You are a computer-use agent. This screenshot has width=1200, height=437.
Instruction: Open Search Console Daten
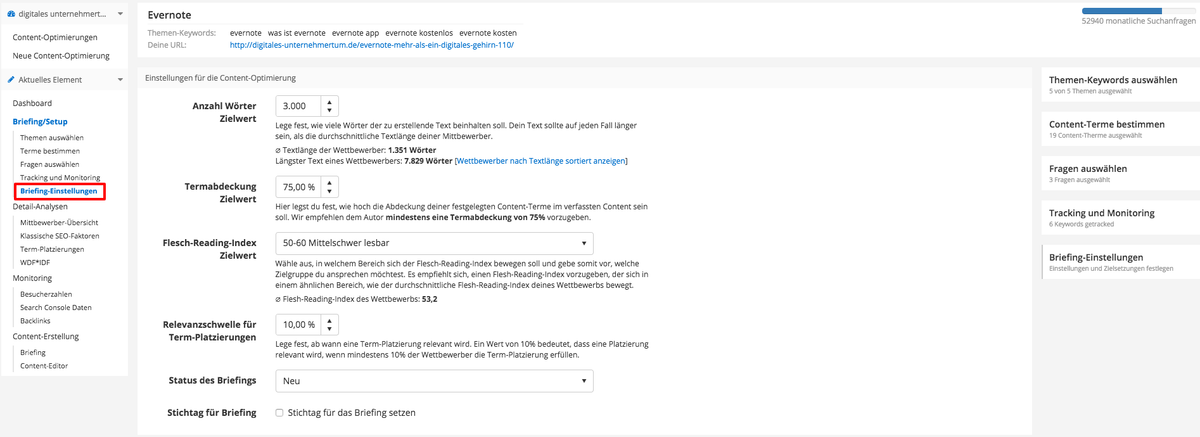(54, 307)
